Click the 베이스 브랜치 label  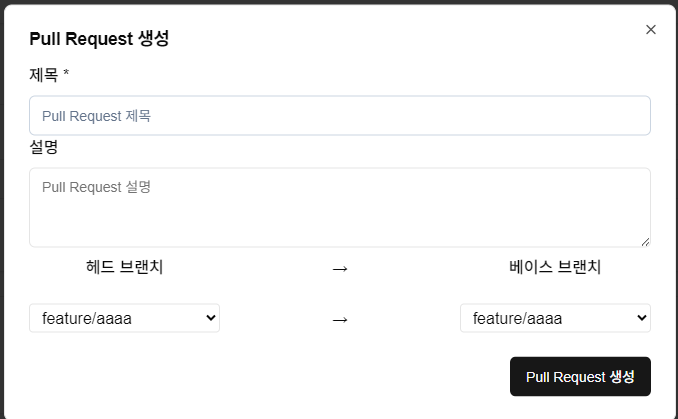tap(555, 267)
